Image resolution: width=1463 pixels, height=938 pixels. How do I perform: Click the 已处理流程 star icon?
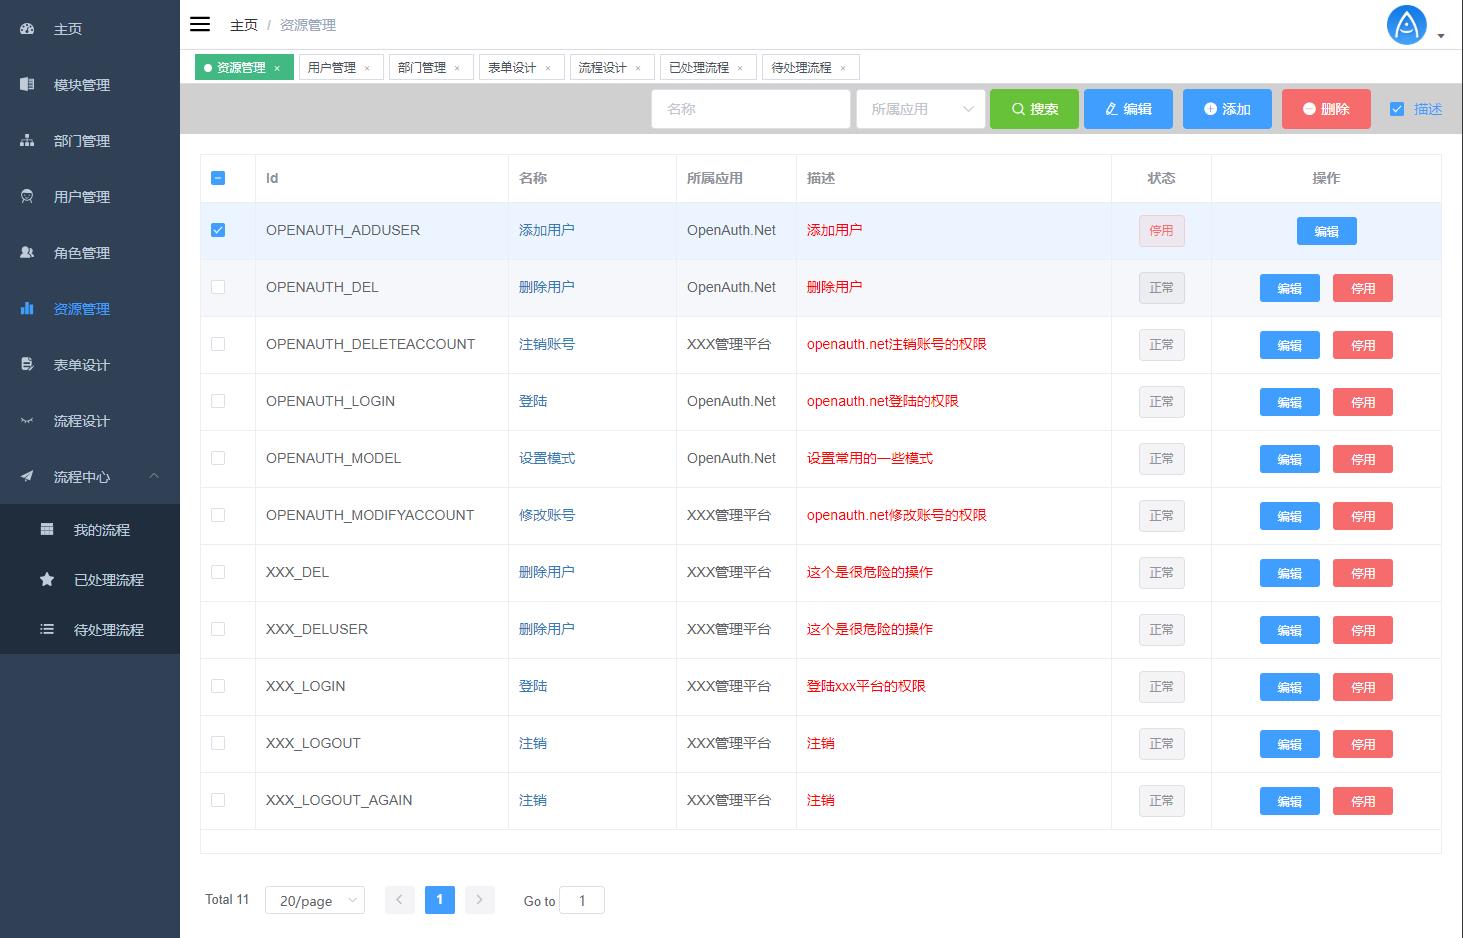[x=47, y=580]
